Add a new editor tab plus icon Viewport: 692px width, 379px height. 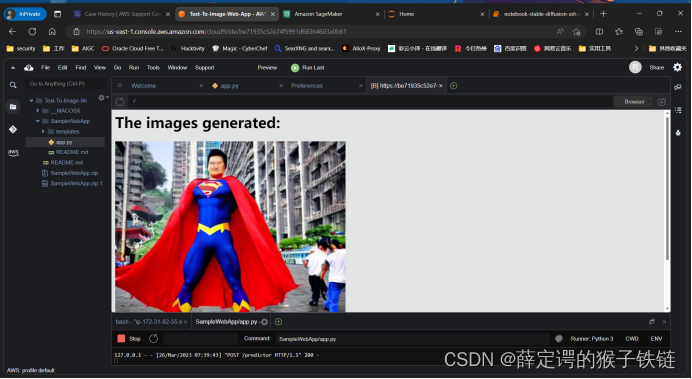point(453,86)
